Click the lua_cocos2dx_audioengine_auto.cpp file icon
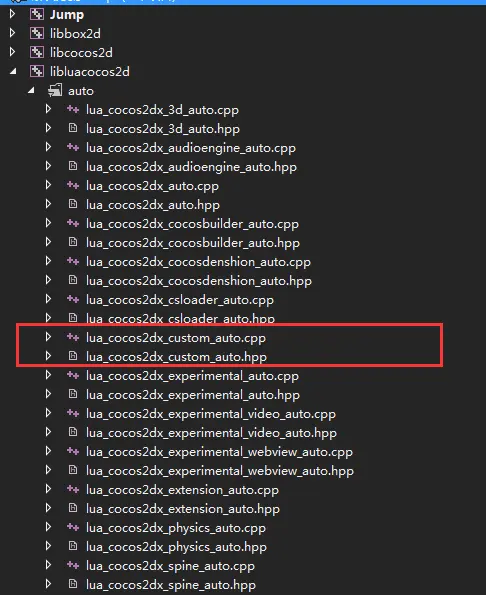The height and width of the screenshot is (595, 486). point(73,147)
